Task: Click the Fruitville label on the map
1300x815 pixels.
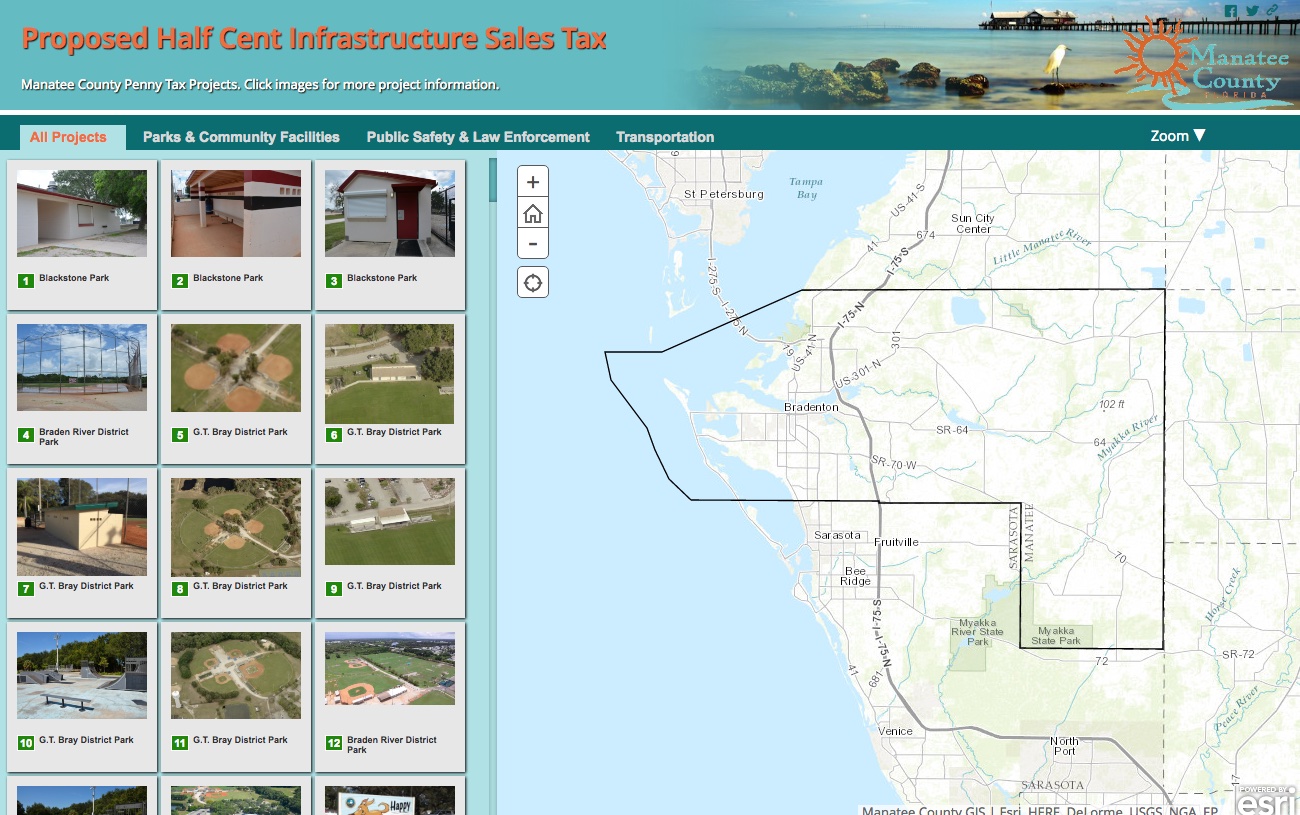Action: point(896,542)
